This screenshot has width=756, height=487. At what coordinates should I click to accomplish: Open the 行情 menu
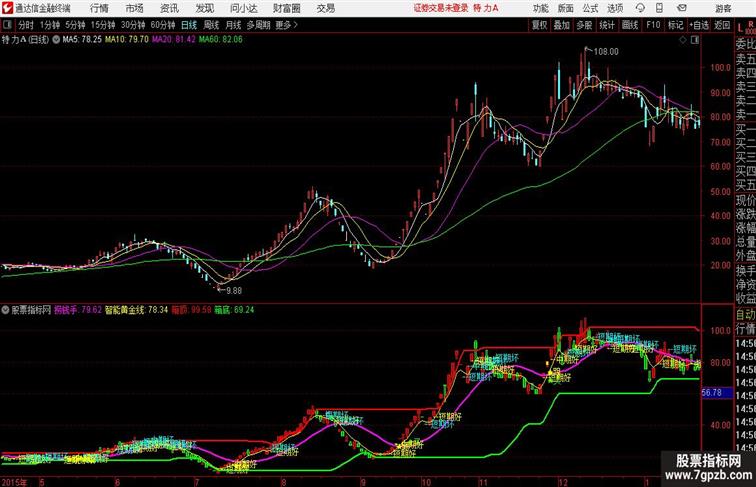99,8
